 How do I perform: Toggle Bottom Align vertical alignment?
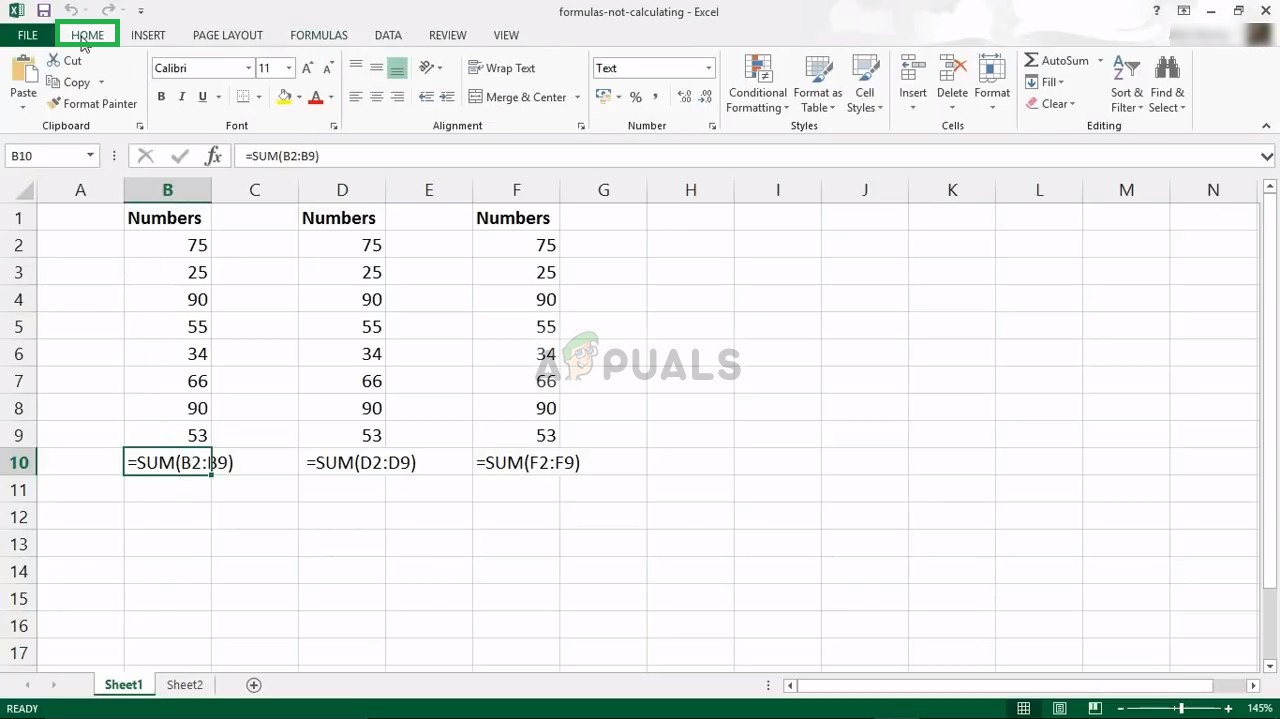397,68
